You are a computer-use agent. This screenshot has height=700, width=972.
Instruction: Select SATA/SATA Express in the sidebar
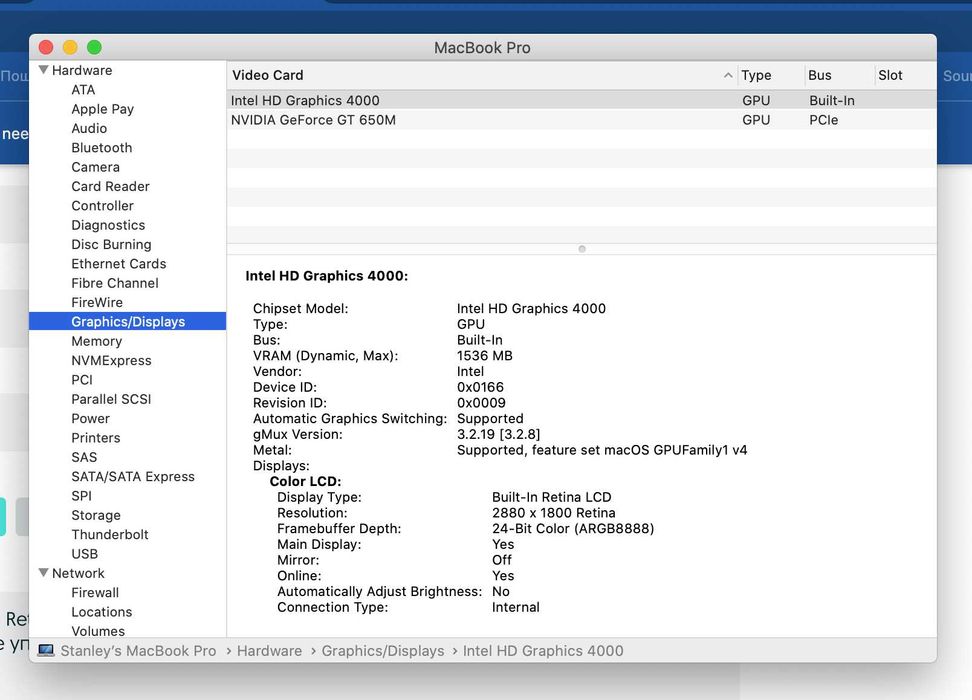pyautogui.click(x=133, y=476)
